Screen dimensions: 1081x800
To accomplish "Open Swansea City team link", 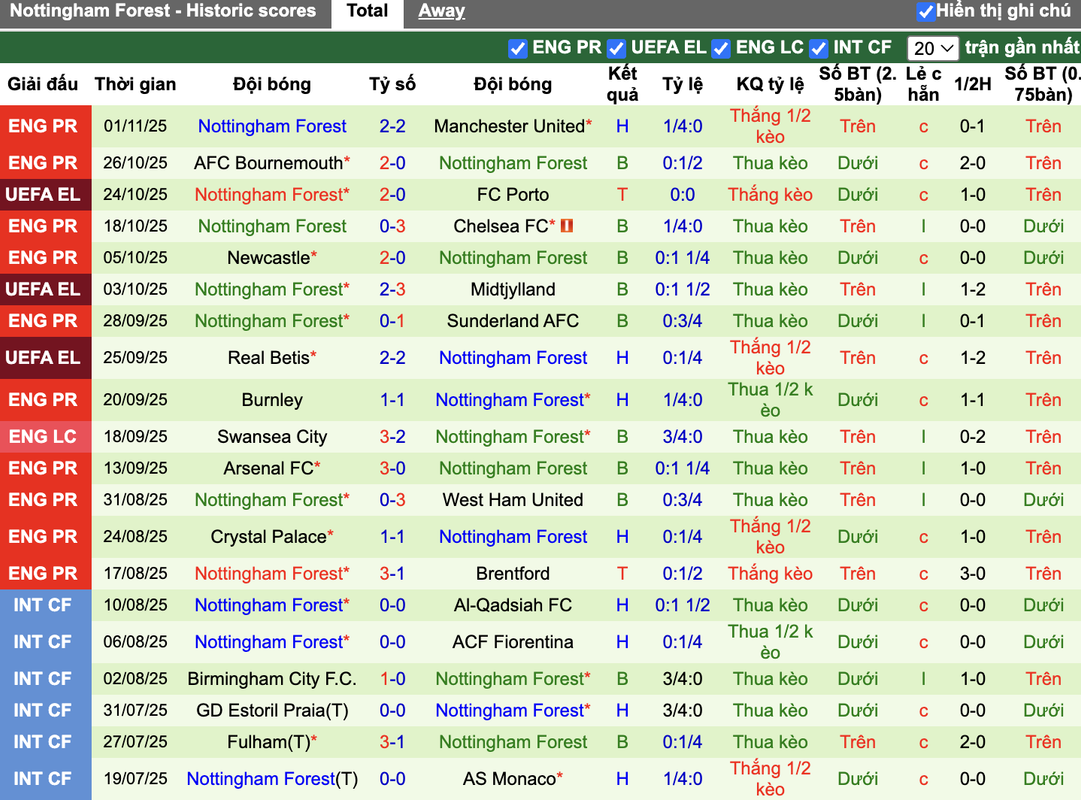I will 272,437.
